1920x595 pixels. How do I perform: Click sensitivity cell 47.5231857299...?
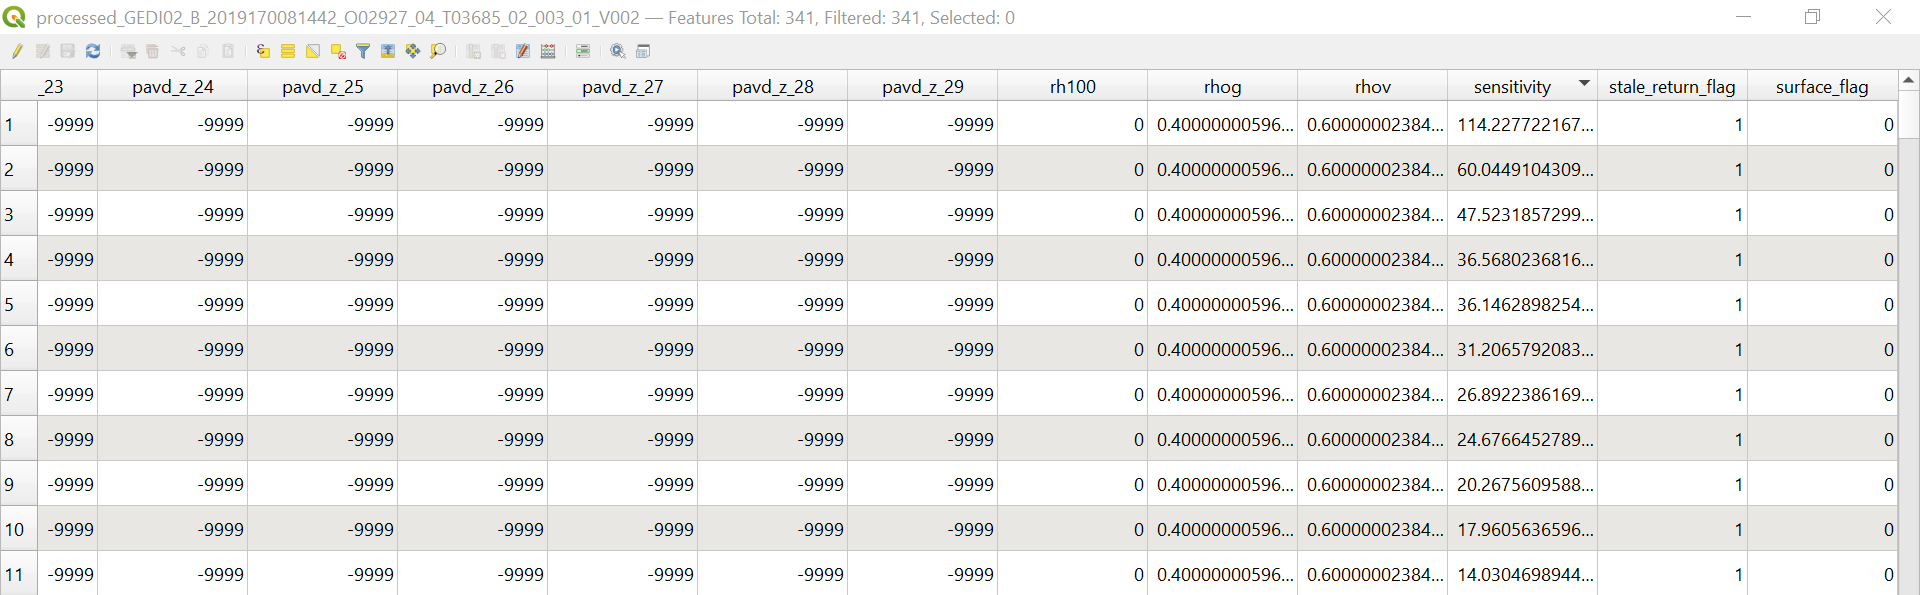point(1523,214)
